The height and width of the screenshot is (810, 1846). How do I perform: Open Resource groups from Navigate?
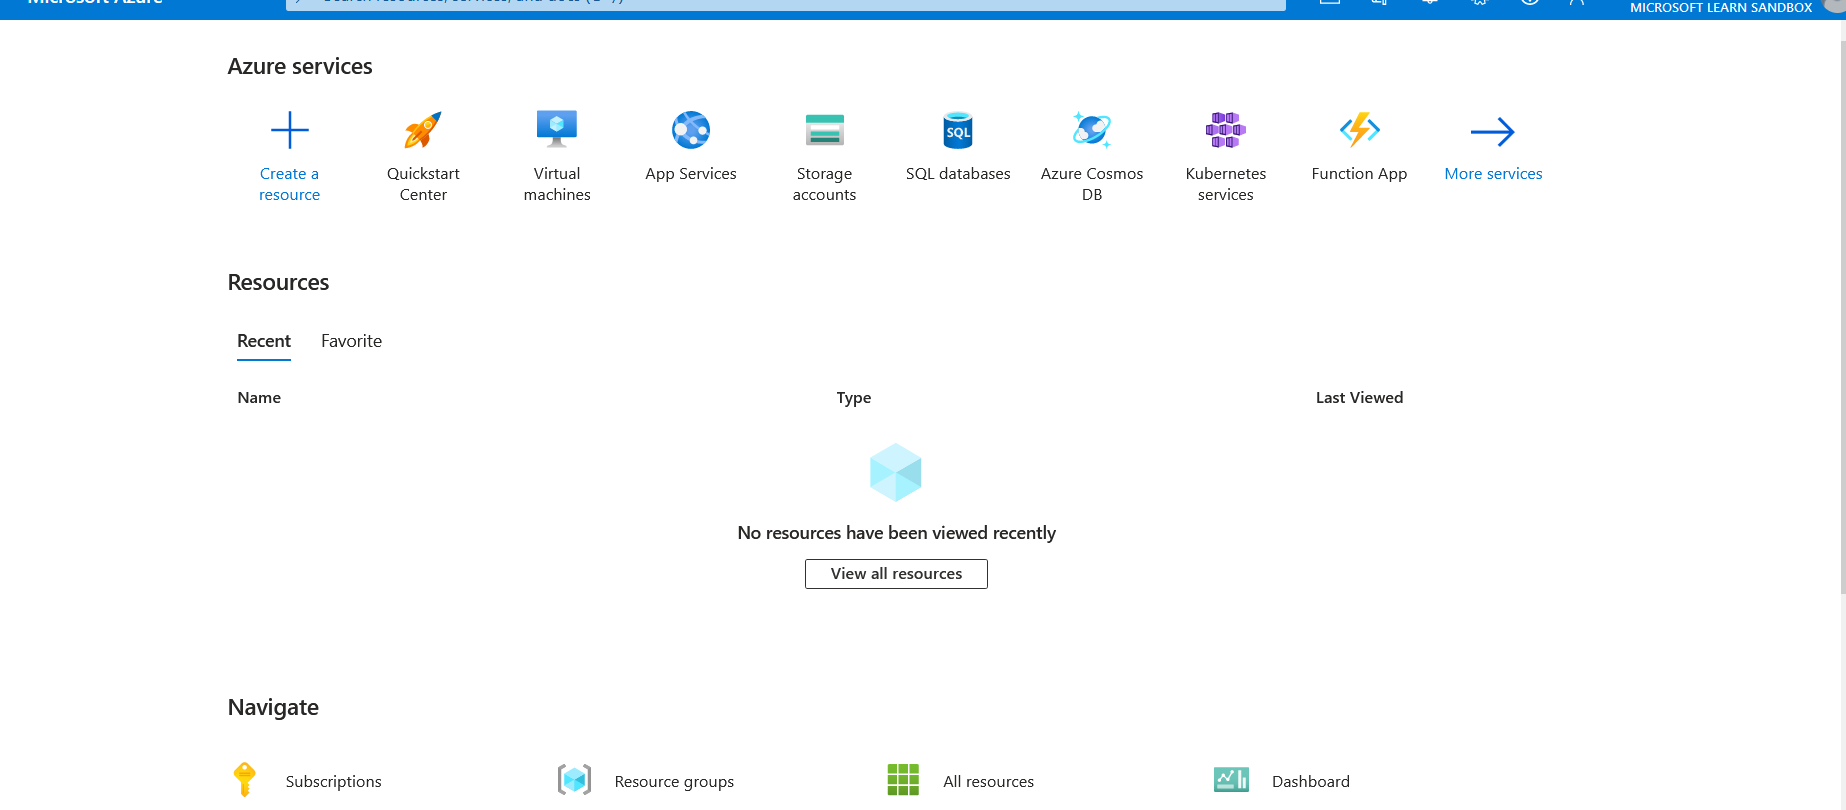coord(646,780)
